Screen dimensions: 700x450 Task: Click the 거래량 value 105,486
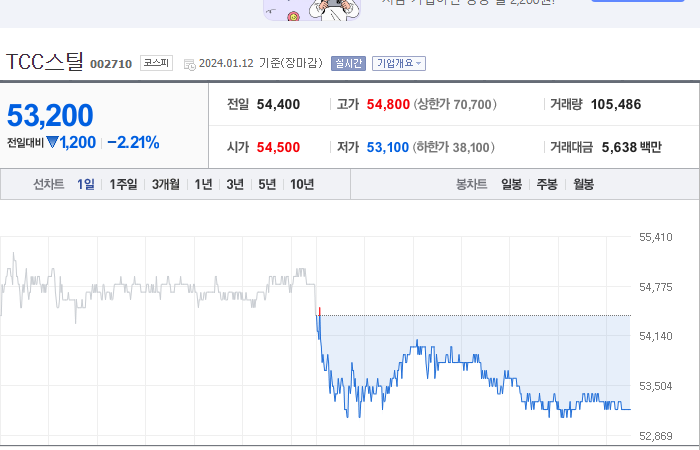[x=616, y=104]
